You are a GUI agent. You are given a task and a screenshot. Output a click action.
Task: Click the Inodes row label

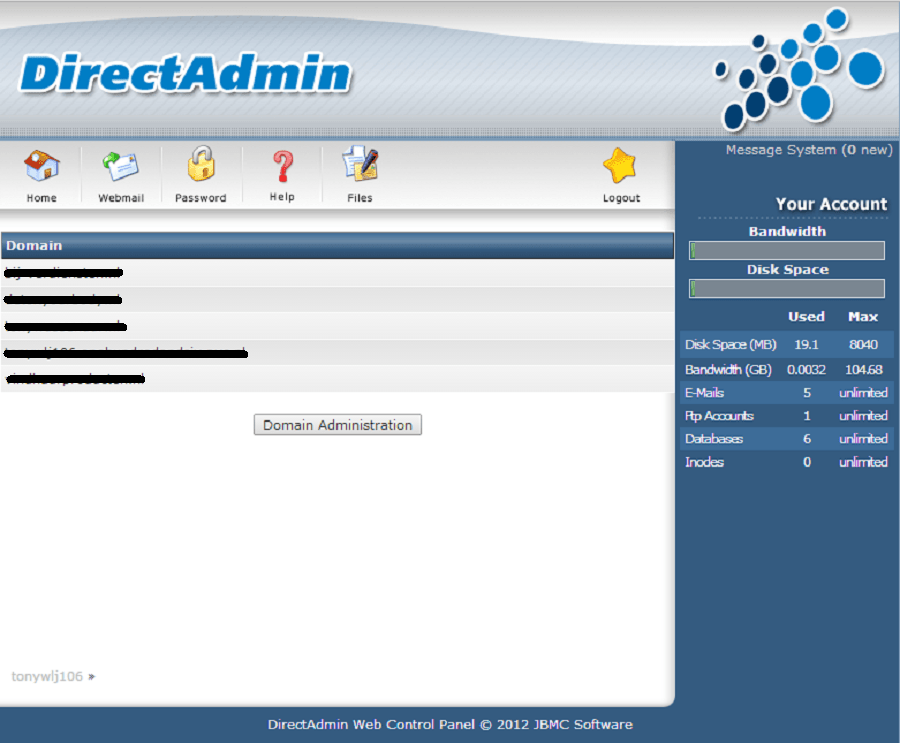704,462
